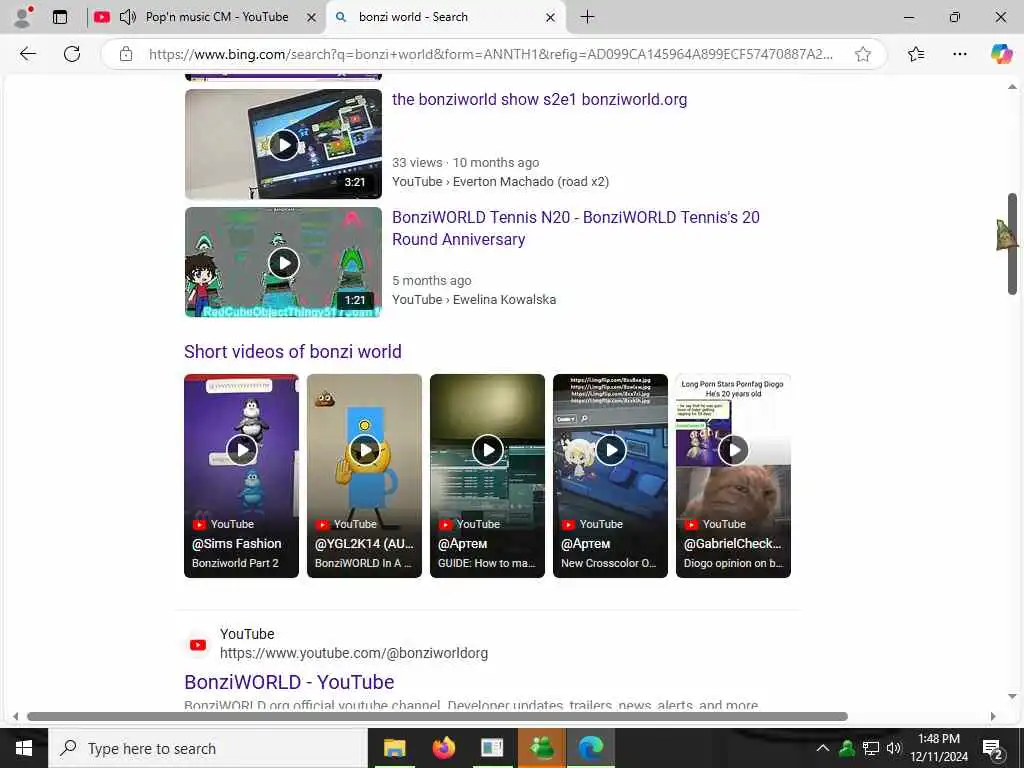Play @Sims Fashion Bonziworld Part 2 short
The height and width of the screenshot is (768, 1024).
click(242, 475)
